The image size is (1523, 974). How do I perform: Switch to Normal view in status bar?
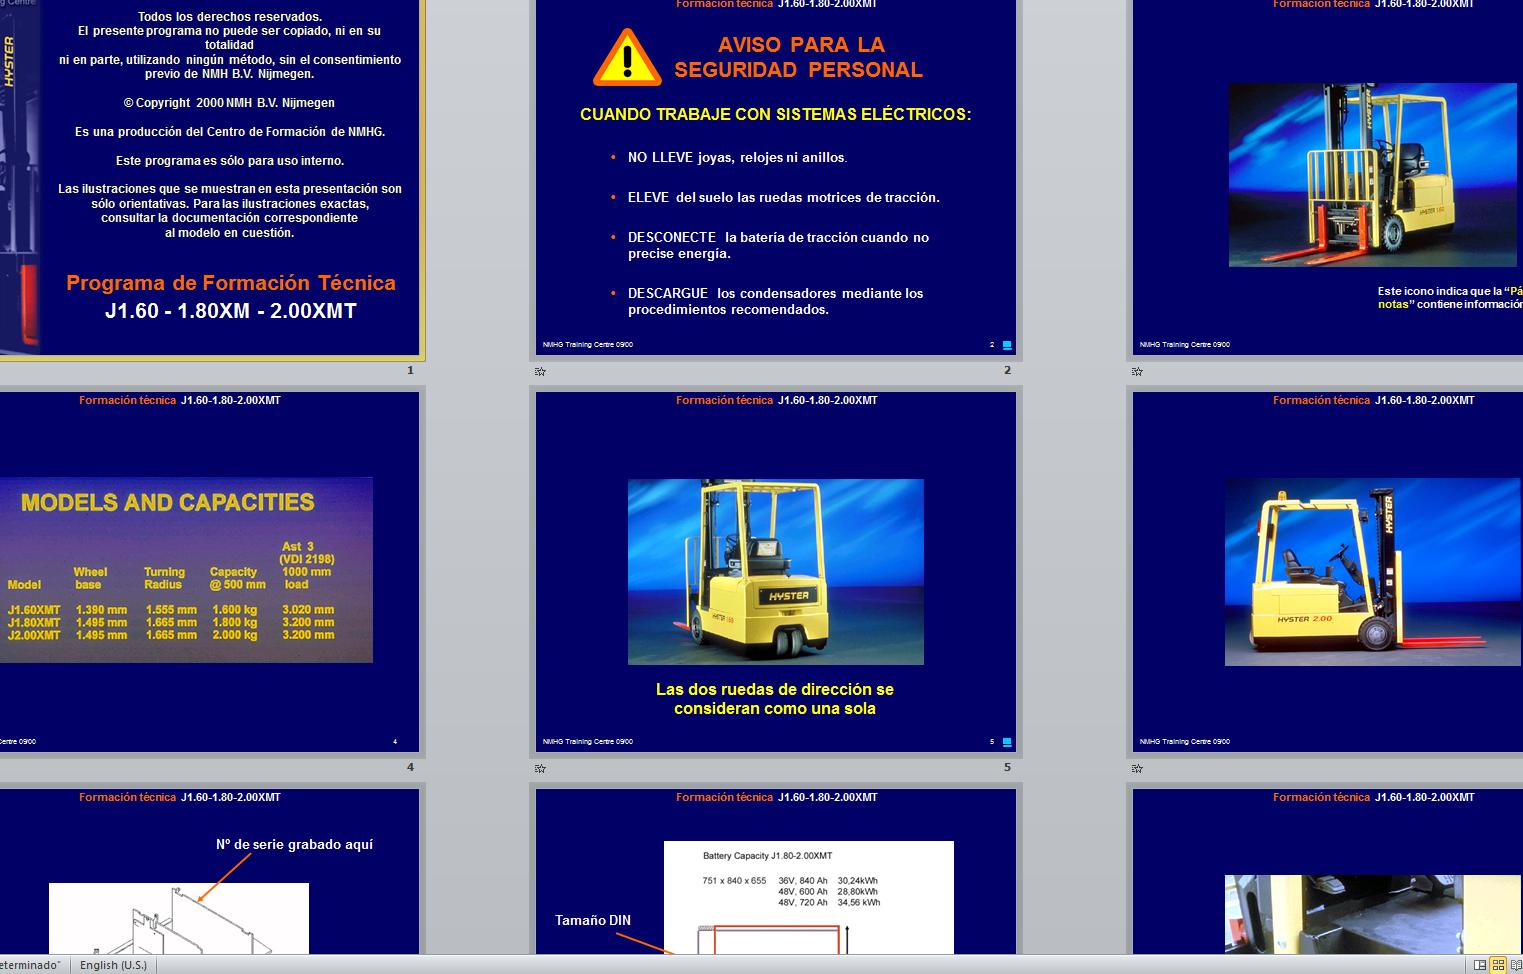[1480, 965]
